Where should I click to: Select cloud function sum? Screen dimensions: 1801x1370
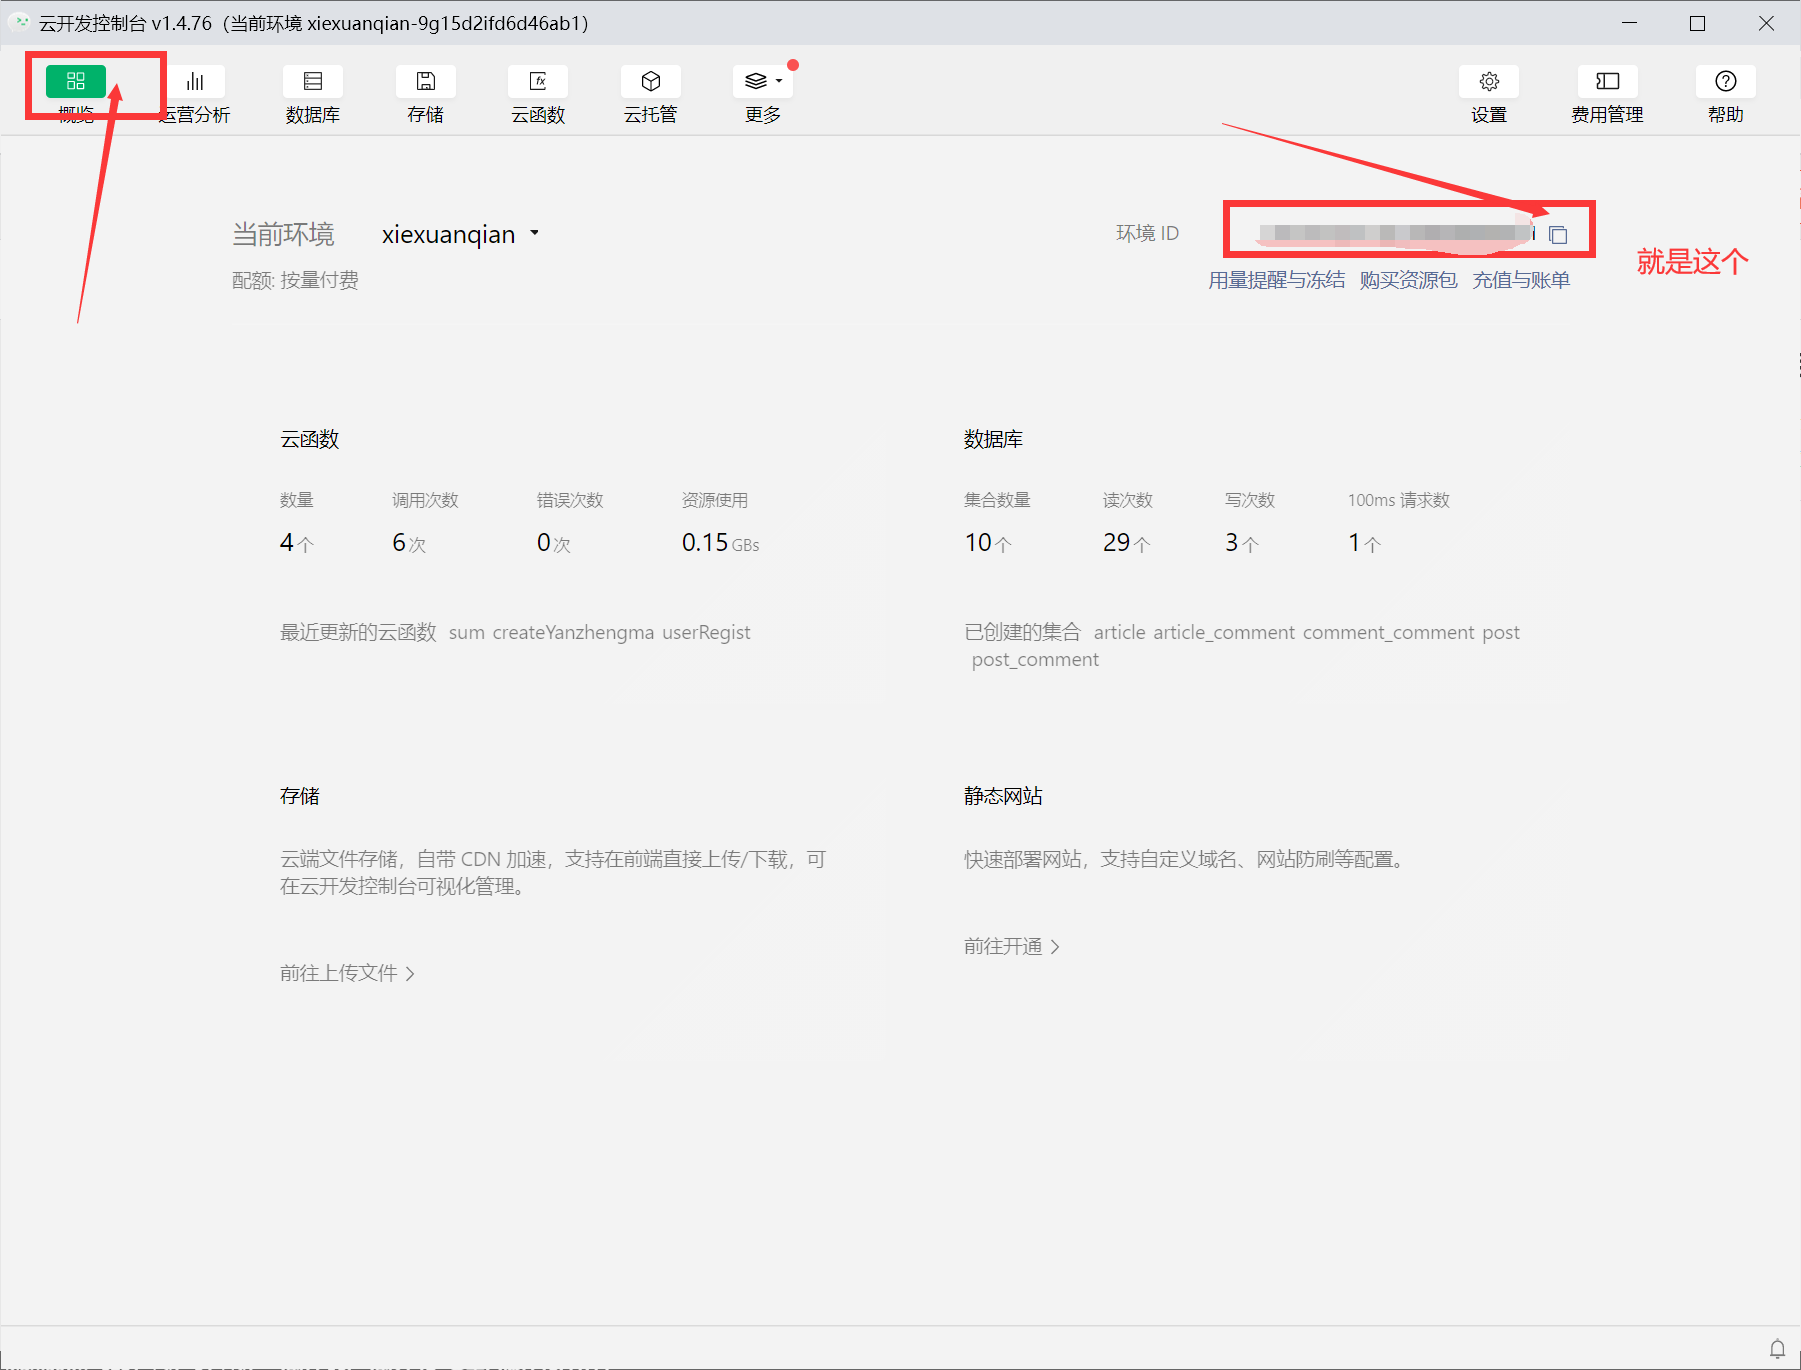point(467,632)
